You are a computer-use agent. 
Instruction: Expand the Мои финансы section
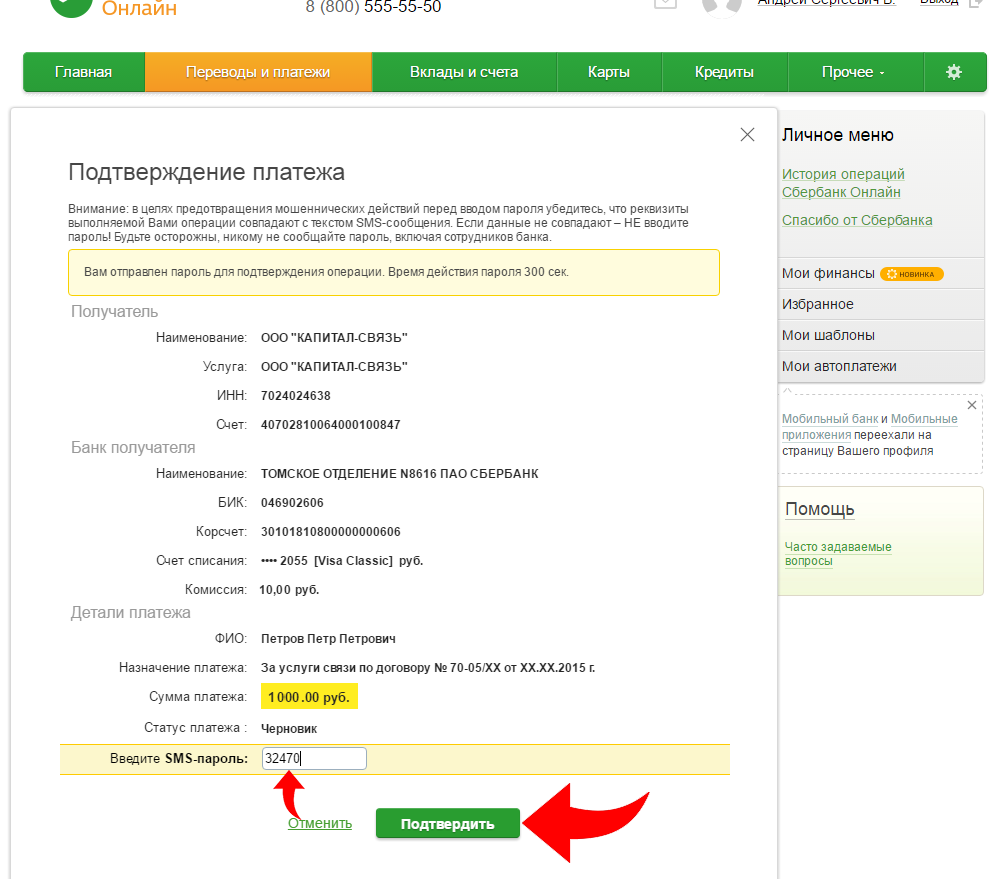(x=881, y=273)
